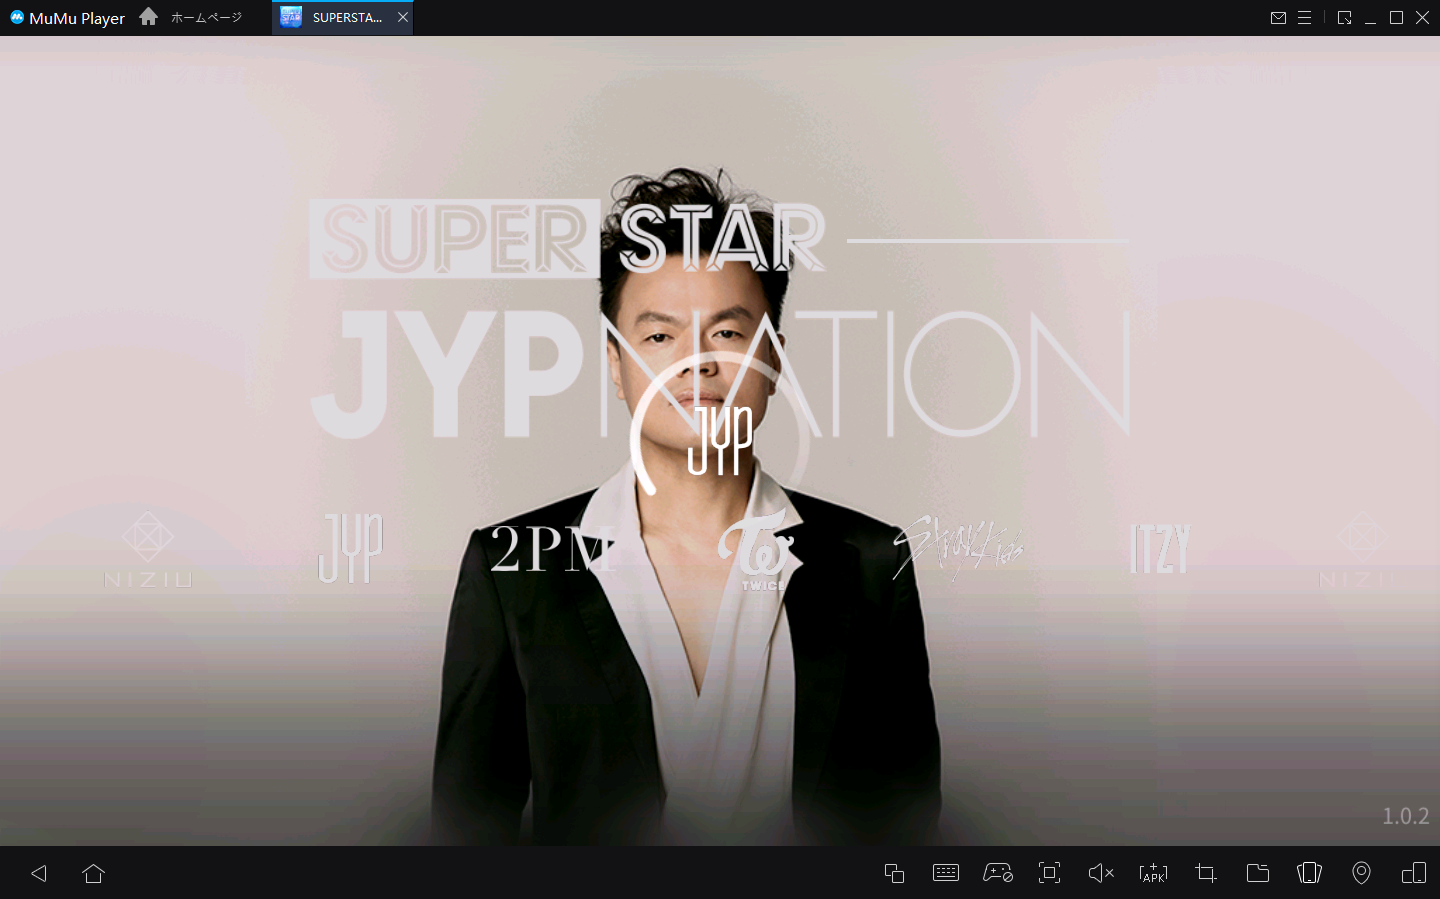Image resolution: width=1440 pixels, height=899 pixels.
Task: Maximize the MuMu Player window
Action: pos(1396,18)
